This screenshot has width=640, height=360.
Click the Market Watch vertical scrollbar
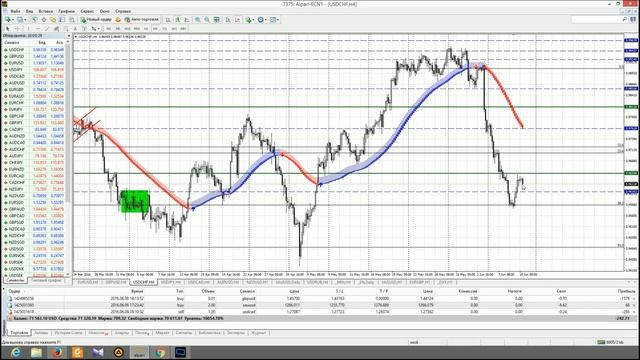[69, 122]
